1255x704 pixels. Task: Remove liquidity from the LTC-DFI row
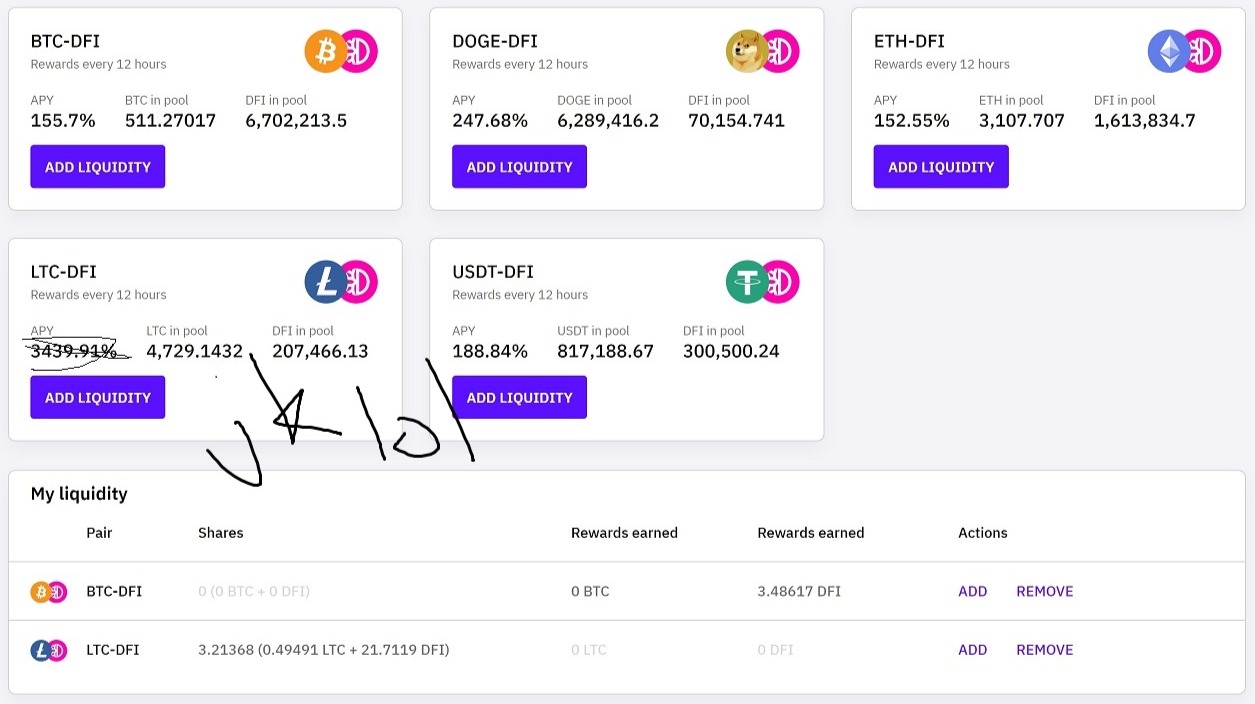pyautogui.click(x=1044, y=650)
